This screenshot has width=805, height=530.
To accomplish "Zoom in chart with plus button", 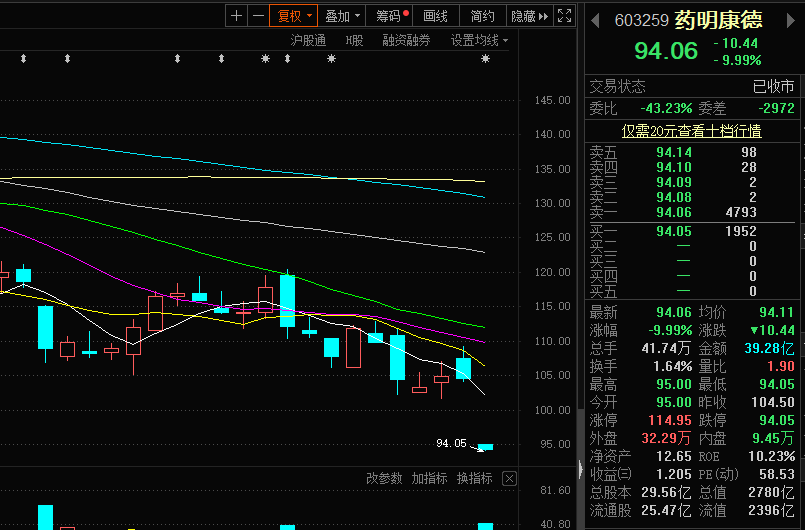I will [236, 16].
